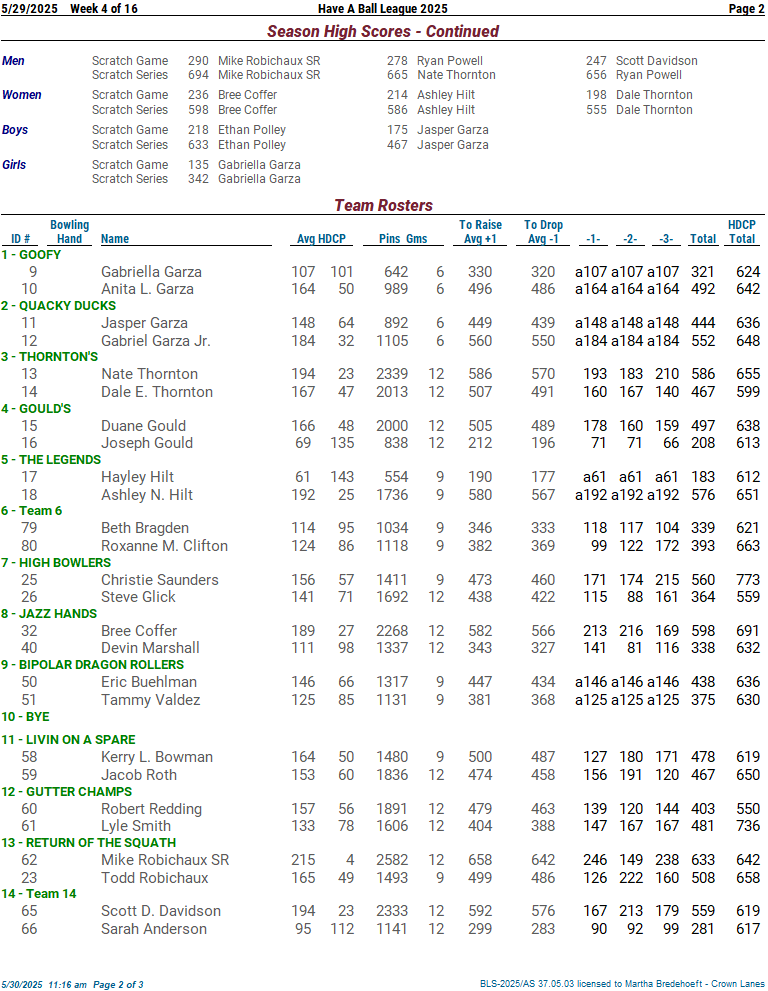Screen dimensions: 768x991
Task: Select the "13 - RETURN OF THE SQUATH" heading
Action: coord(74,843)
